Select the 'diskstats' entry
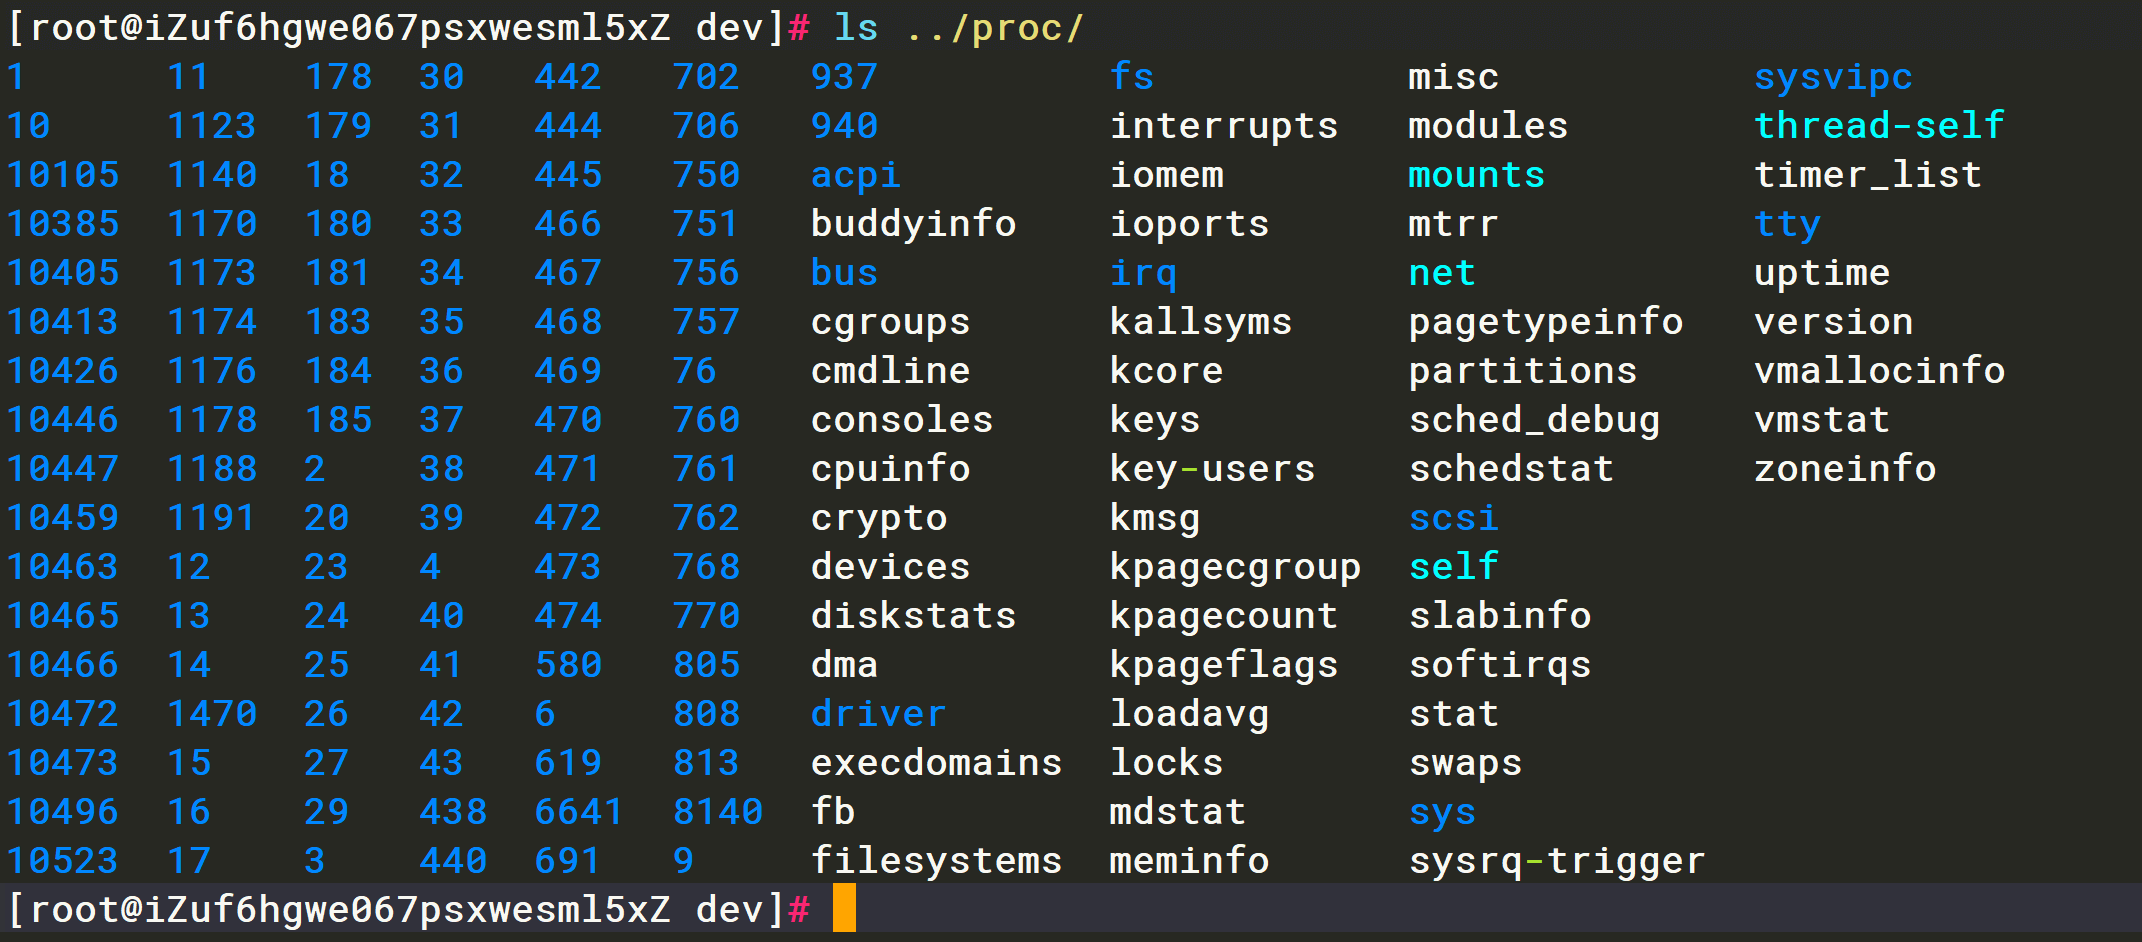Image resolution: width=2142 pixels, height=942 pixels. [x=913, y=615]
